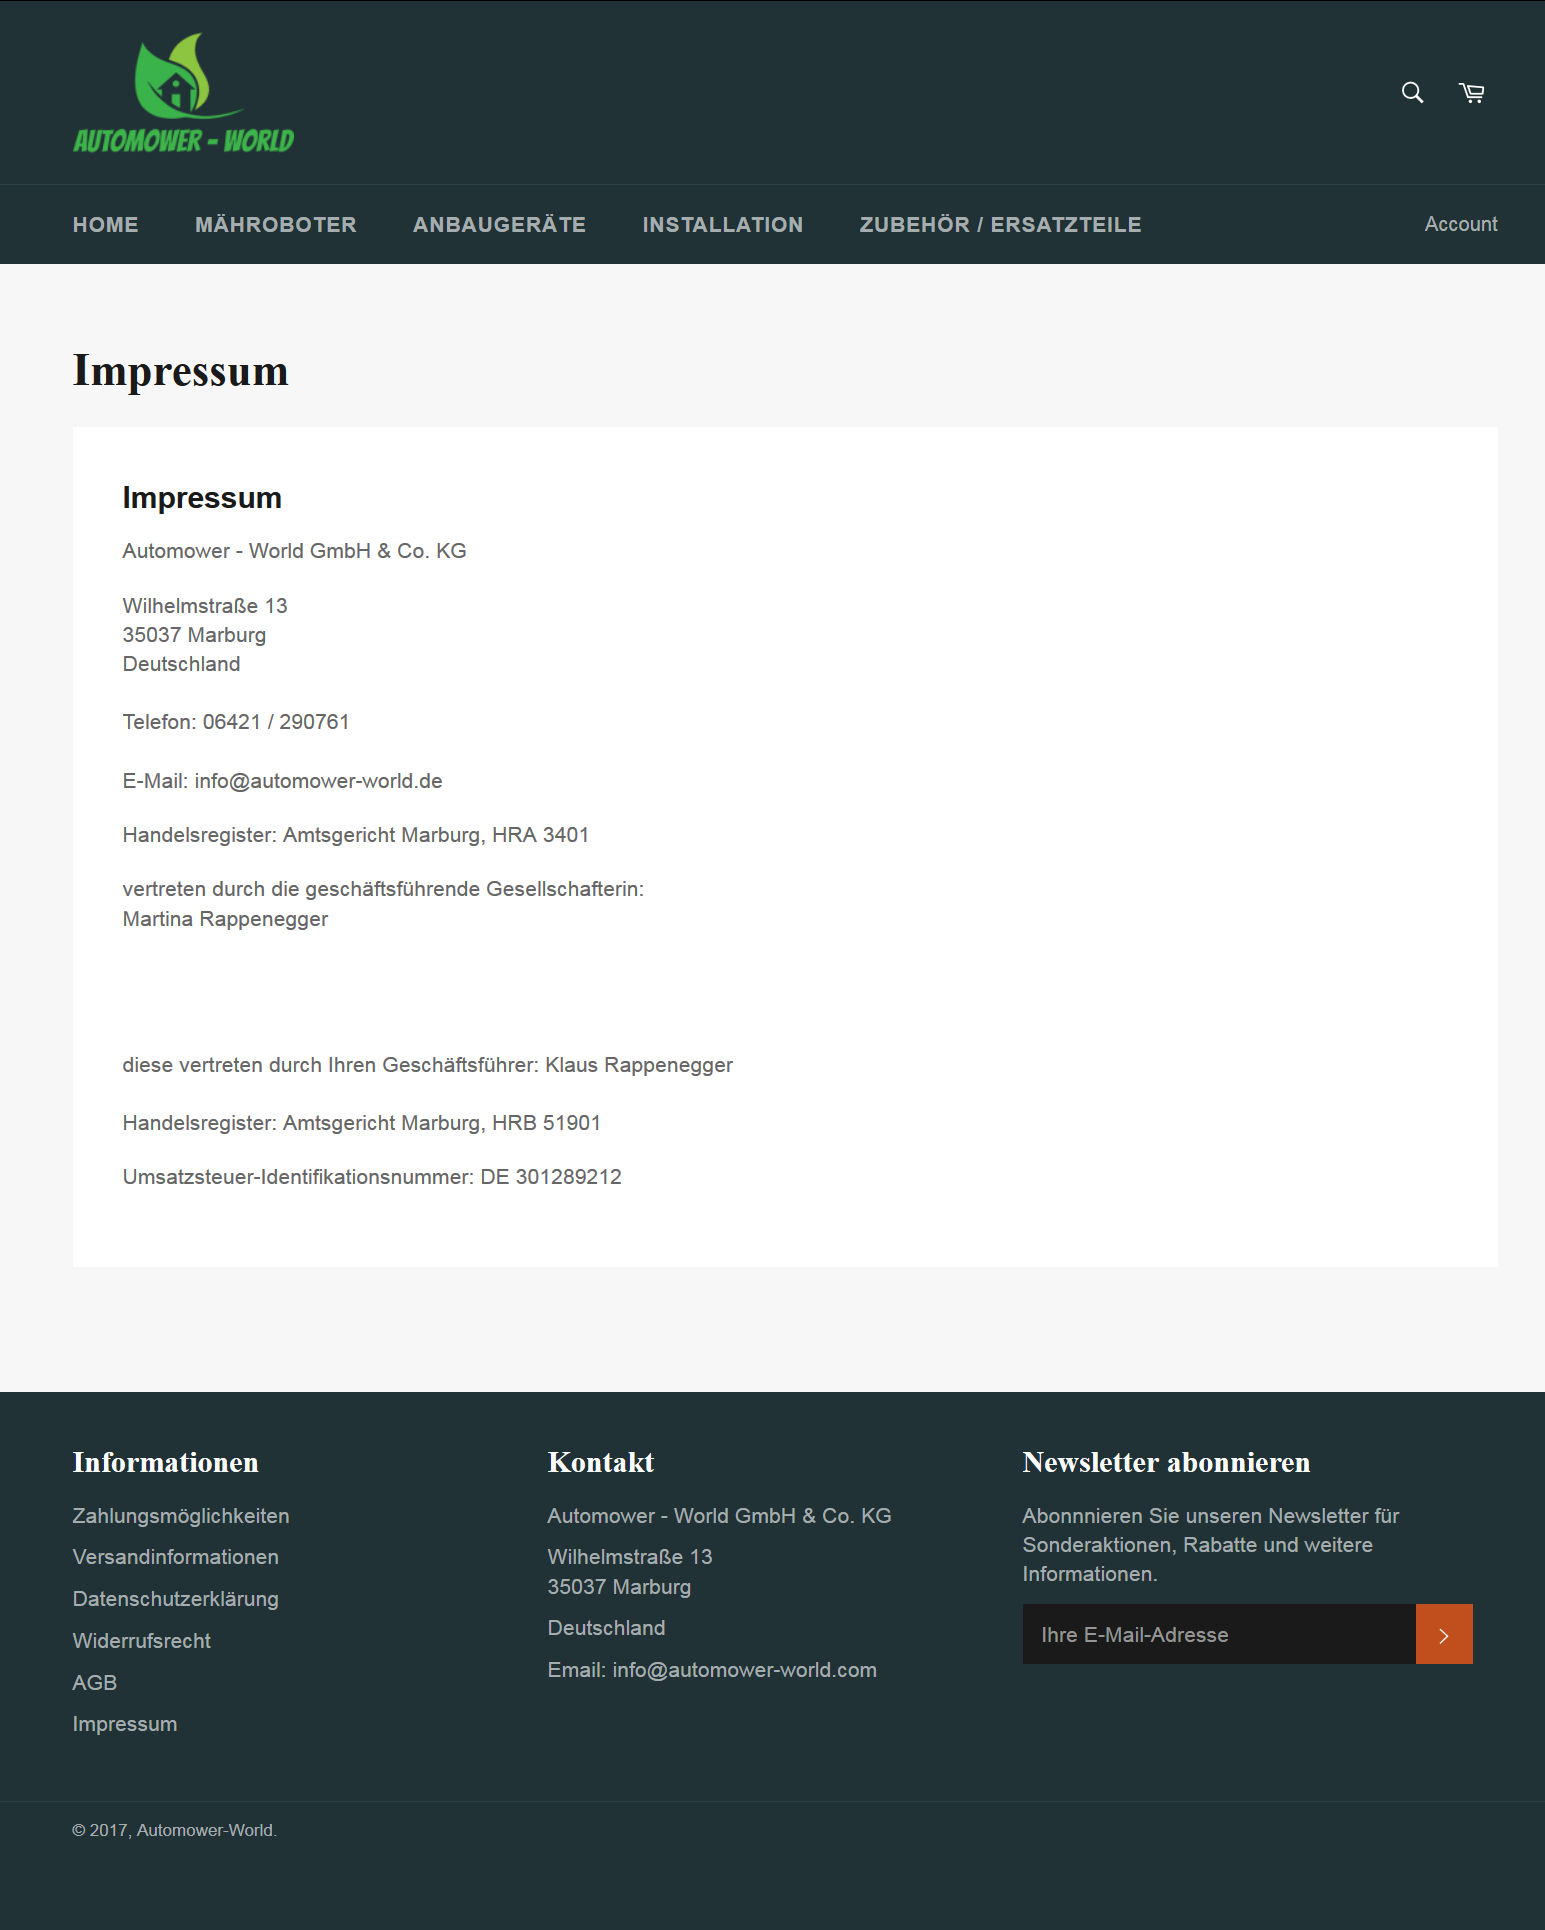The width and height of the screenshot is (1545, 1930).
Task: Click Automower - World GmbH & Co. KG in footer
Action: [719, 1516]
